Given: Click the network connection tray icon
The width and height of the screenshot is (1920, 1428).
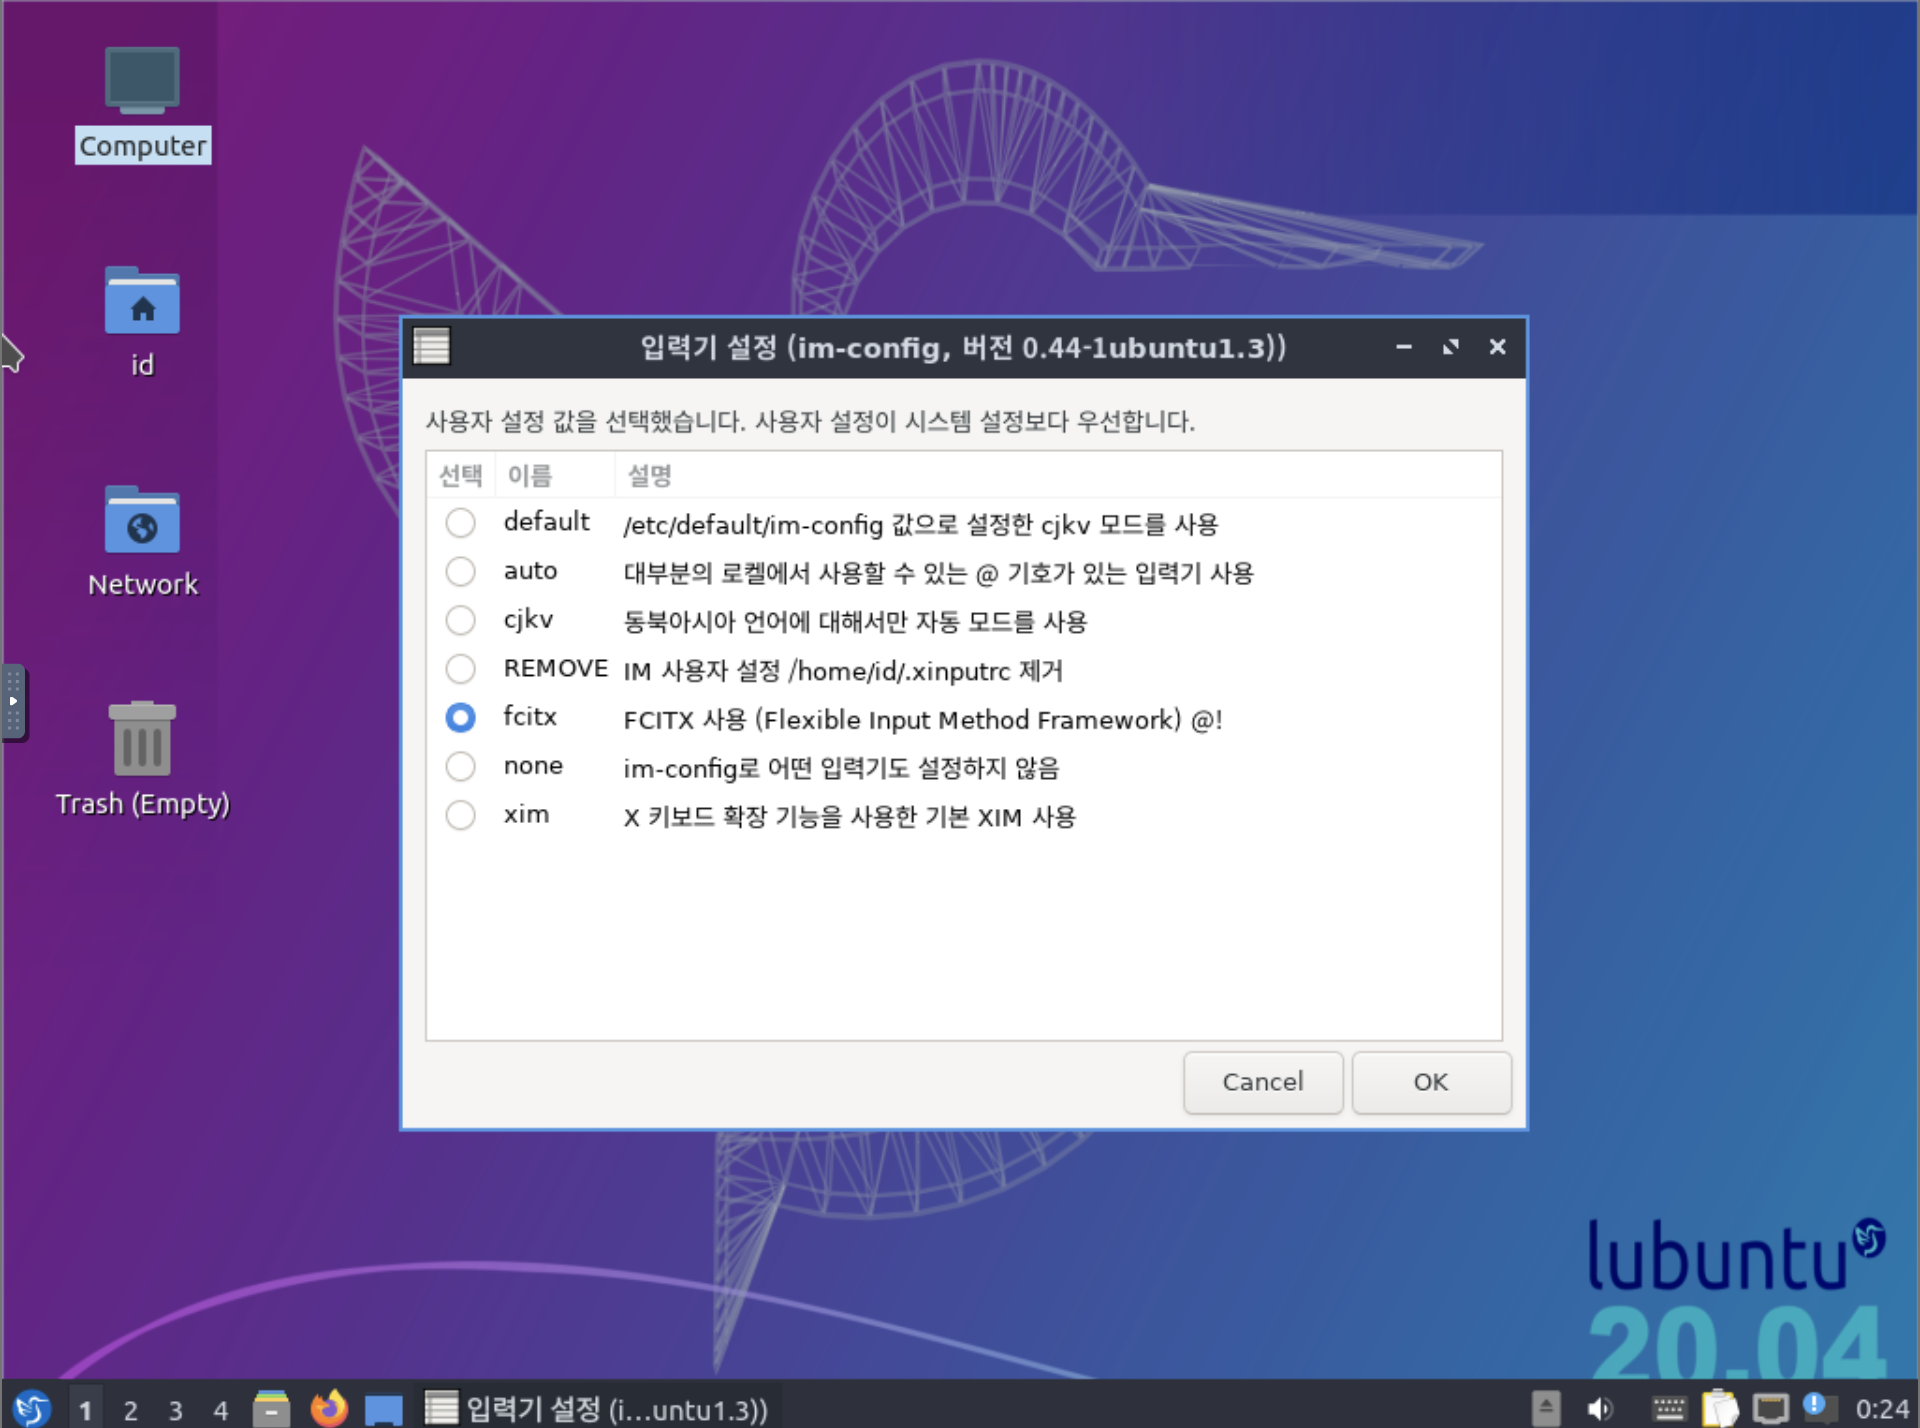Looking at the screenshot, I should click(1771, 1408).
